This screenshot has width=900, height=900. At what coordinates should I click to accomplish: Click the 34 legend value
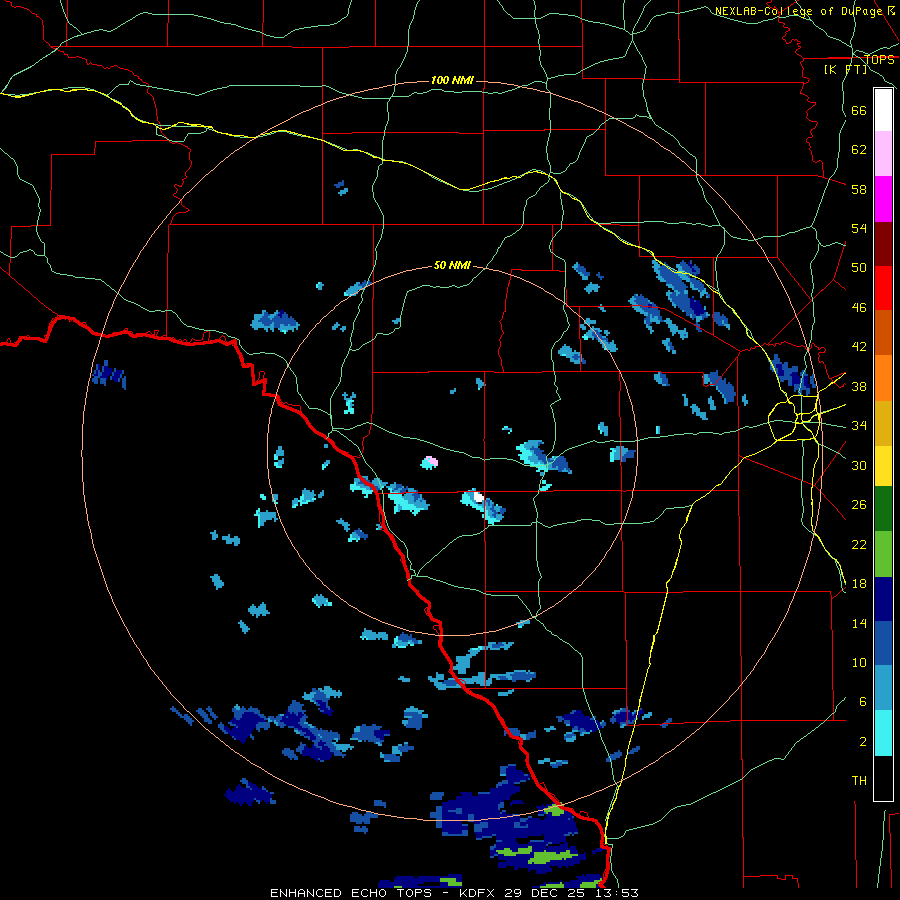[x=859, y=426]
